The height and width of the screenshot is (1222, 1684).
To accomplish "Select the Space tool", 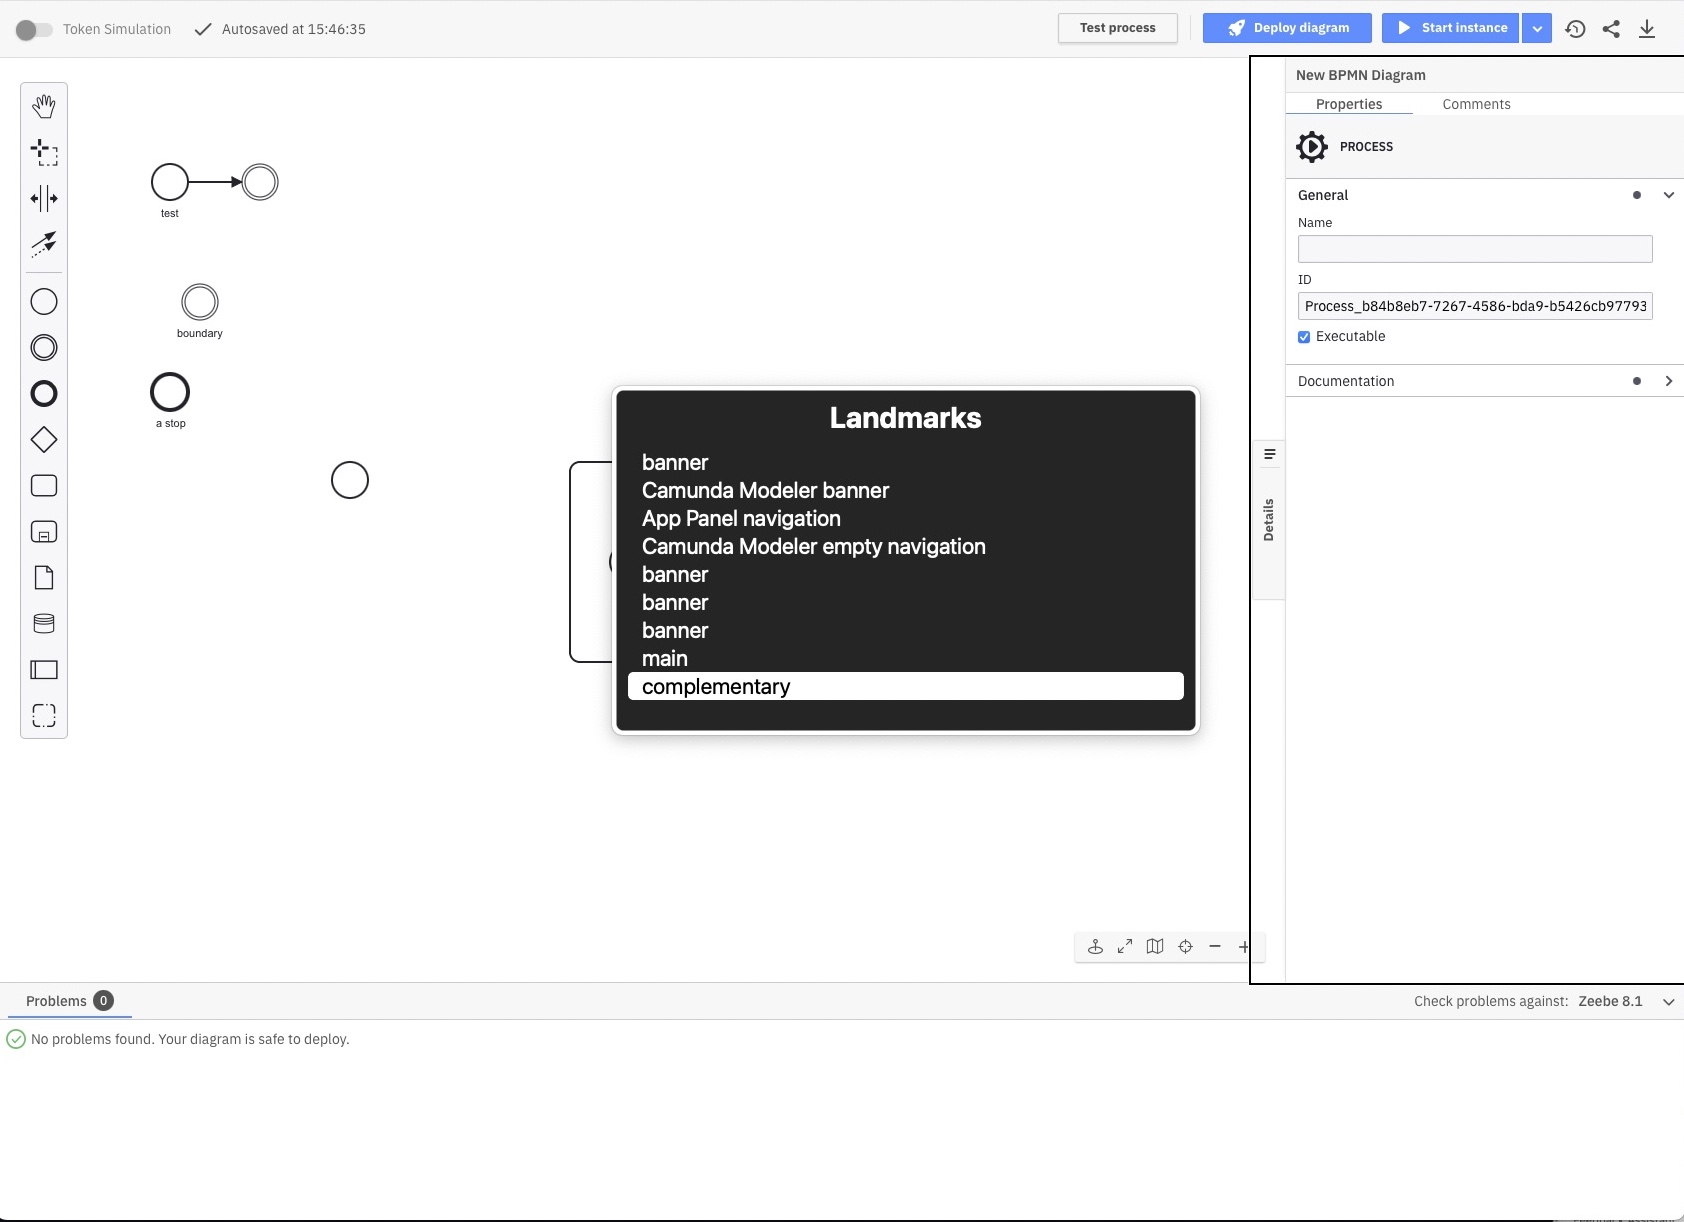I will click(44, 198).
